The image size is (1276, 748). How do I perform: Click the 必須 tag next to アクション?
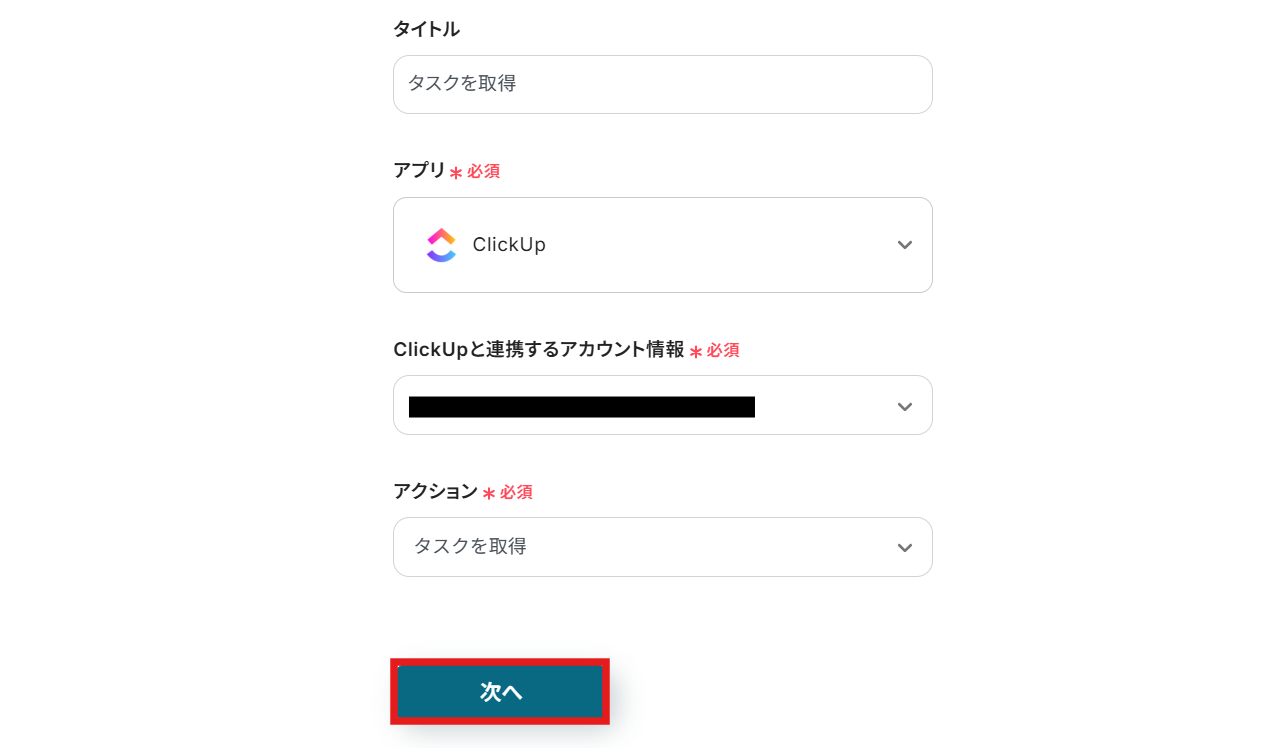coord(516,492)
